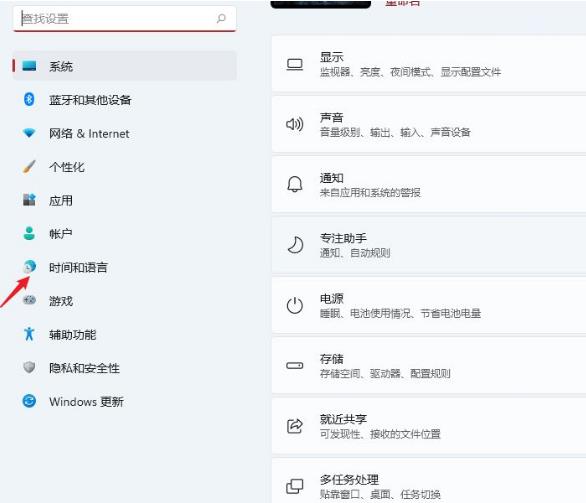The image size is (586, 503).
Task: Open the 通知 settings card
Action: point(429,185)
